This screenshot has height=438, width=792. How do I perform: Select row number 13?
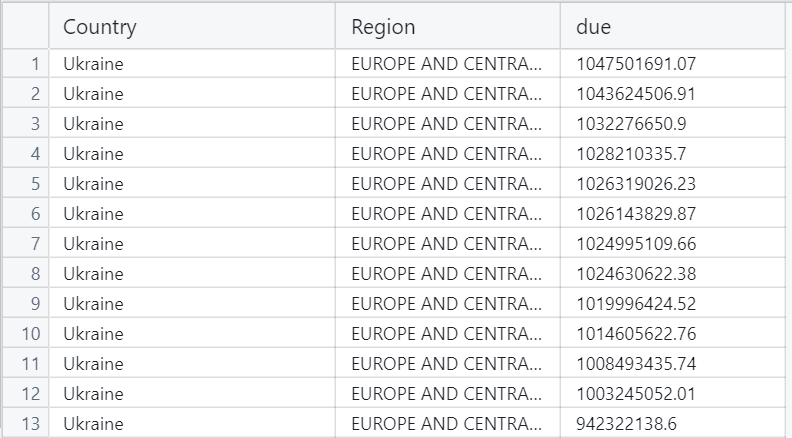26,423
